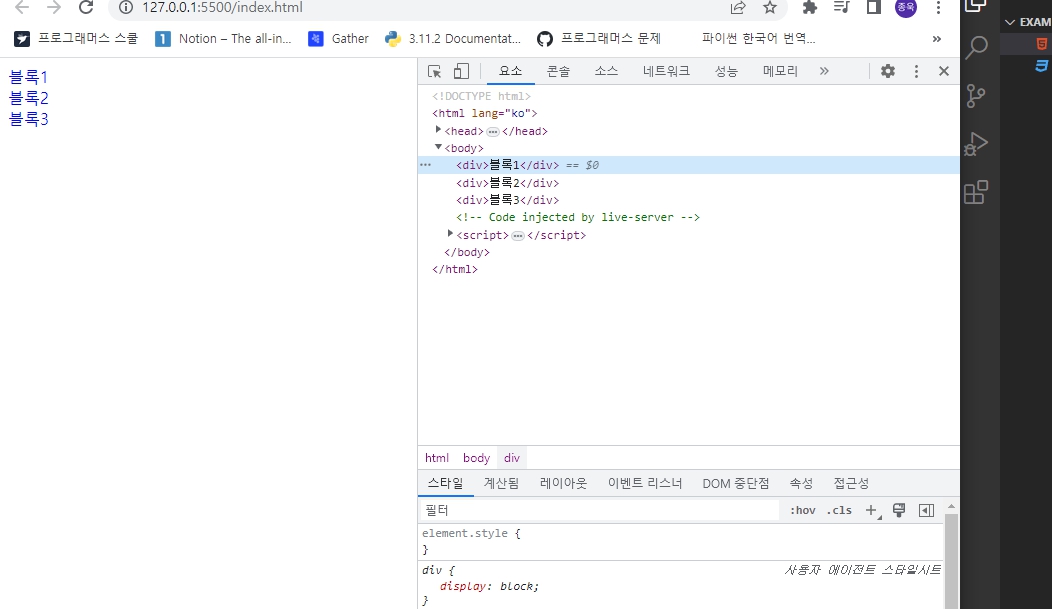1052x609 pixels.
Task: Open 파이썬 한국어 번역 bookmark
Action: click(x=759, y=39)
